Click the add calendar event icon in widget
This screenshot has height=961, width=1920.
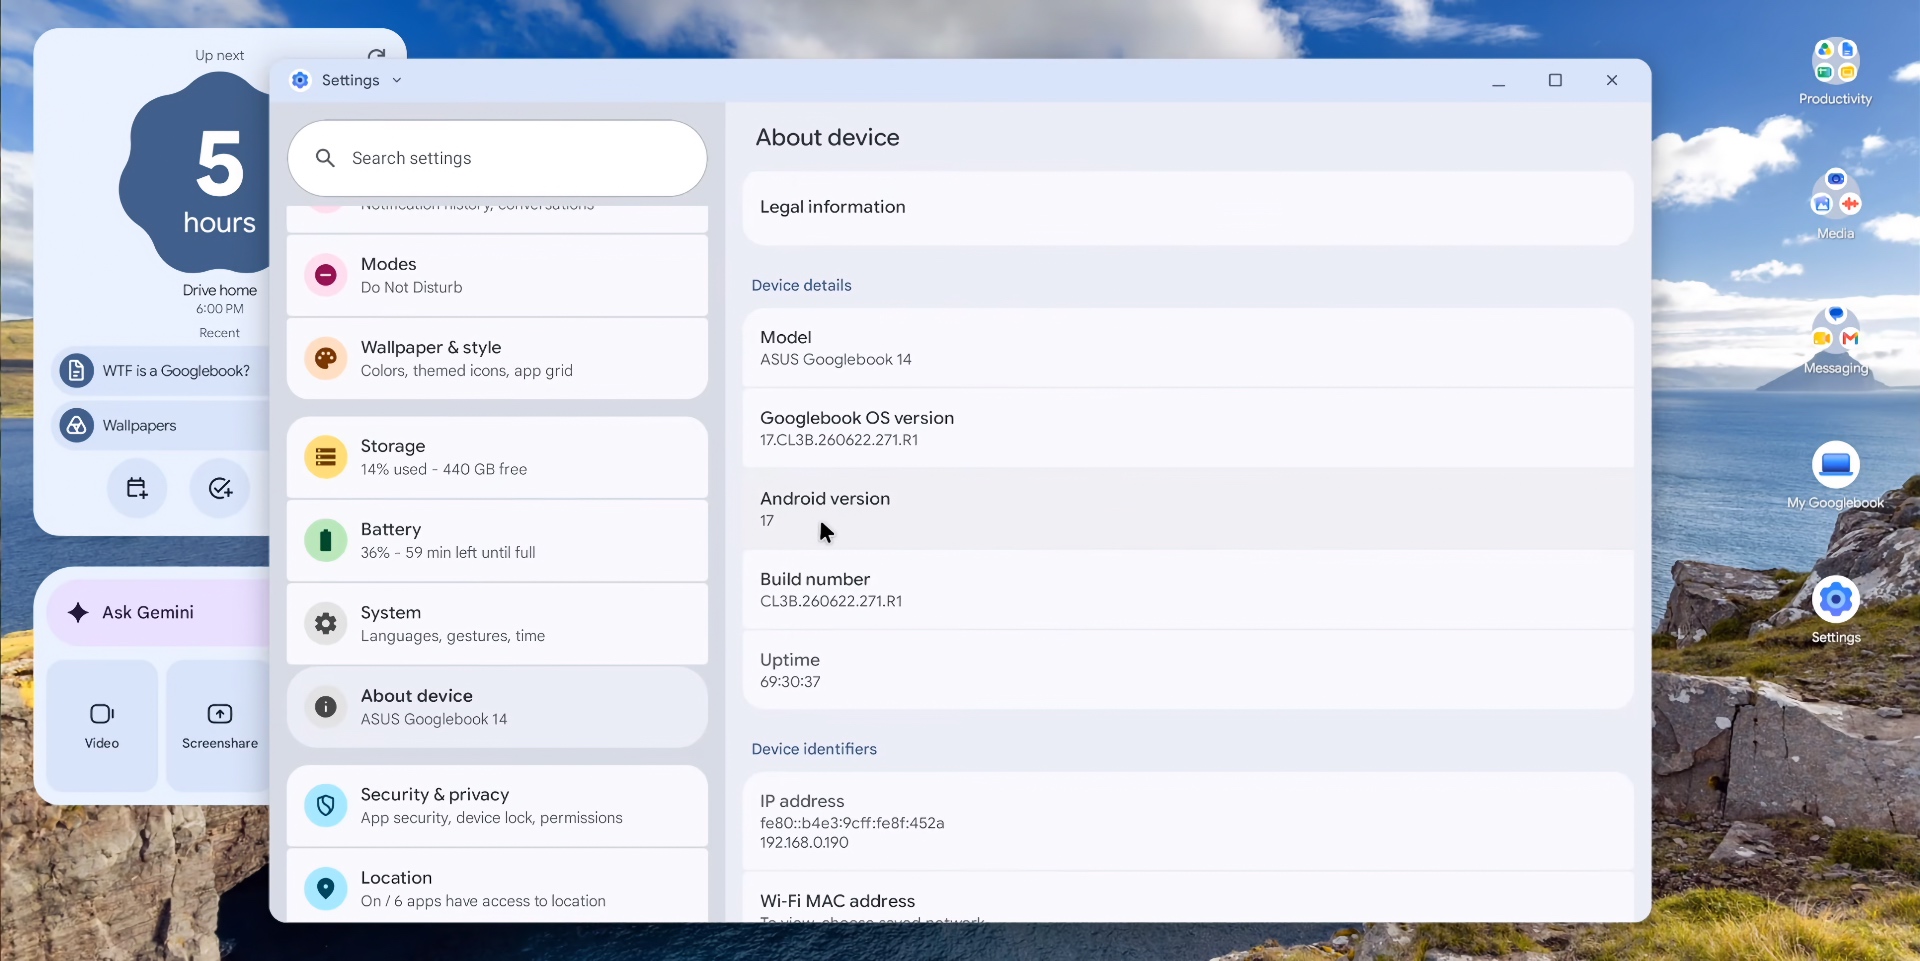point(137,488)
